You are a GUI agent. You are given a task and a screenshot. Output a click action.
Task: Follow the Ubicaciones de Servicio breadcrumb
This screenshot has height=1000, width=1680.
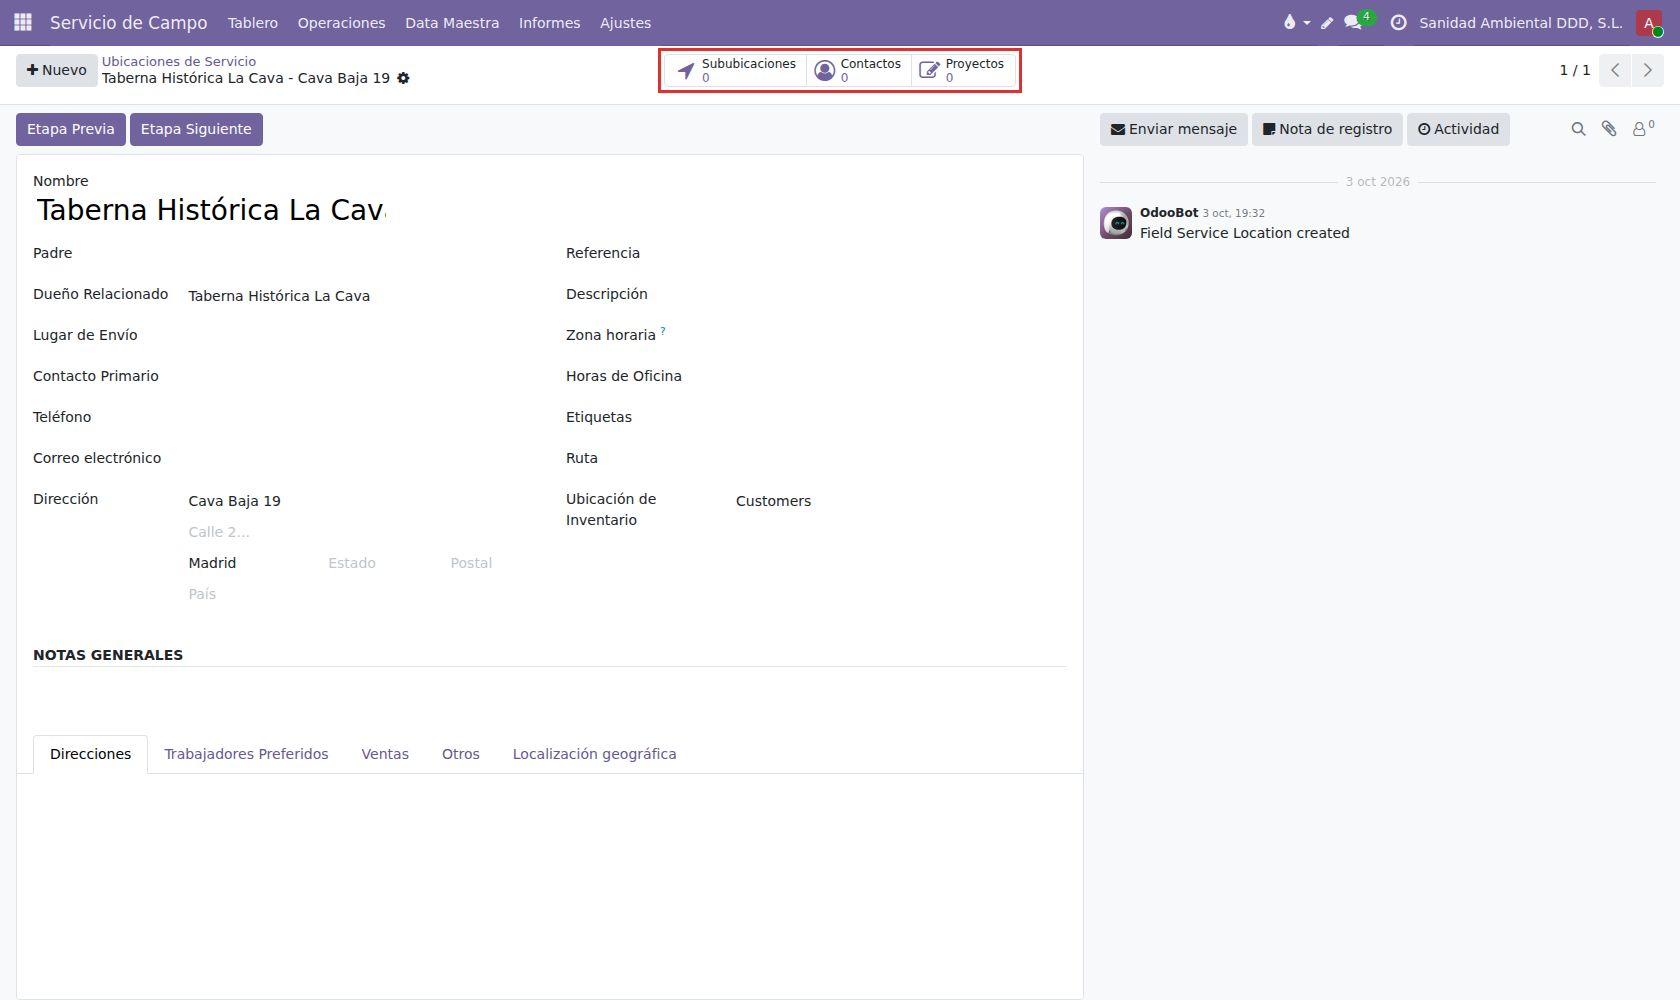point(179,61)
